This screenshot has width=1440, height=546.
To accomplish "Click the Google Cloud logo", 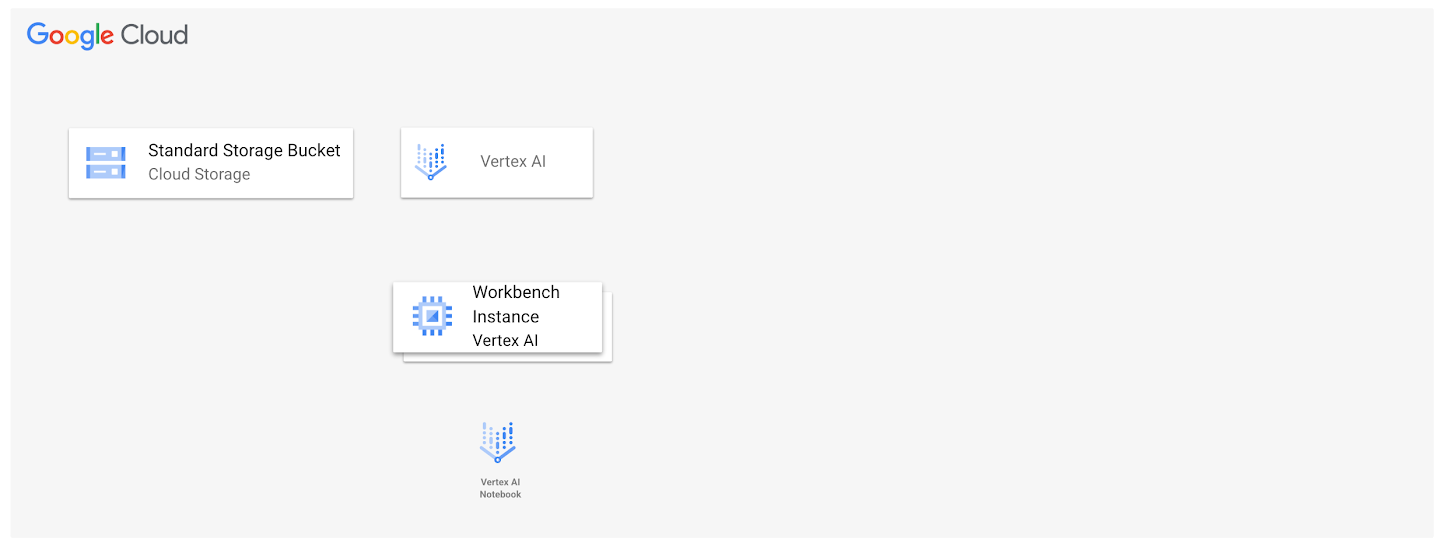I will coord(107,35).
